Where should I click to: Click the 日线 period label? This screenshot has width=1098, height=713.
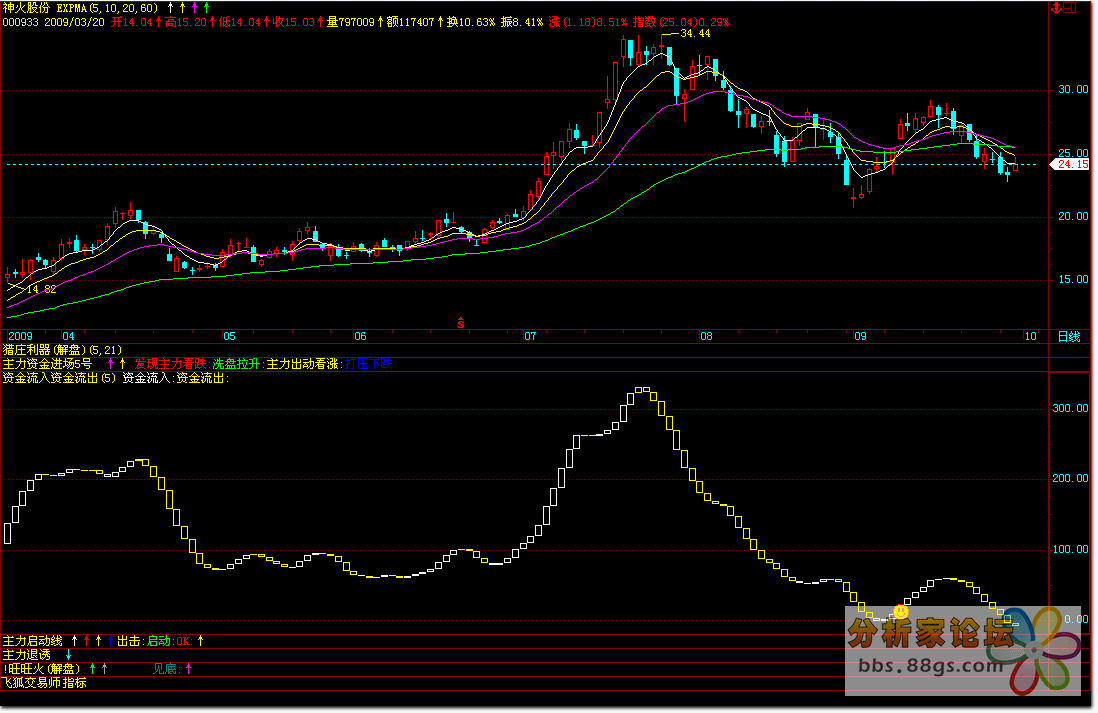click(x=1069, y=337)
